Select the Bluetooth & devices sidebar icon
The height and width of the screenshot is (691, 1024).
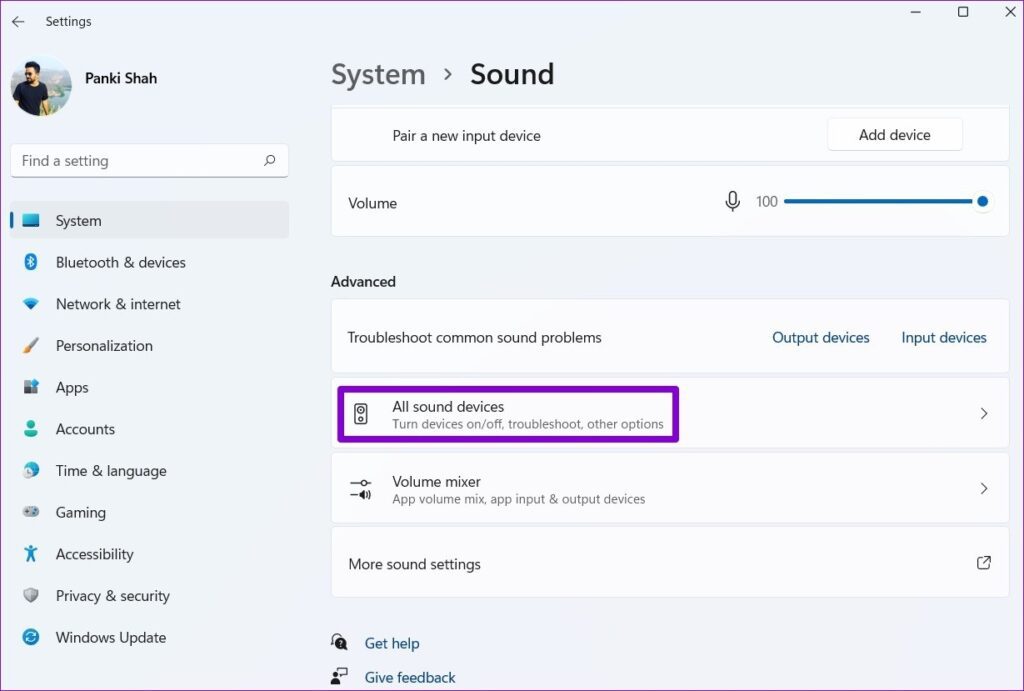point(29,262)
